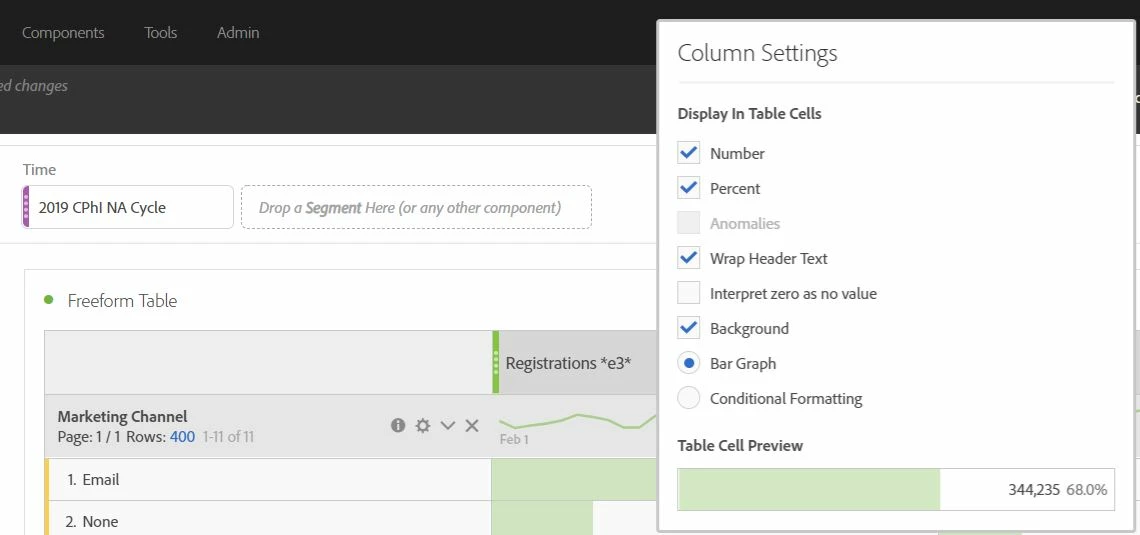Click the purple handle on 2019 CPhI NA Cycle
The image size is (1140, 535).
[x=26, y=207]
